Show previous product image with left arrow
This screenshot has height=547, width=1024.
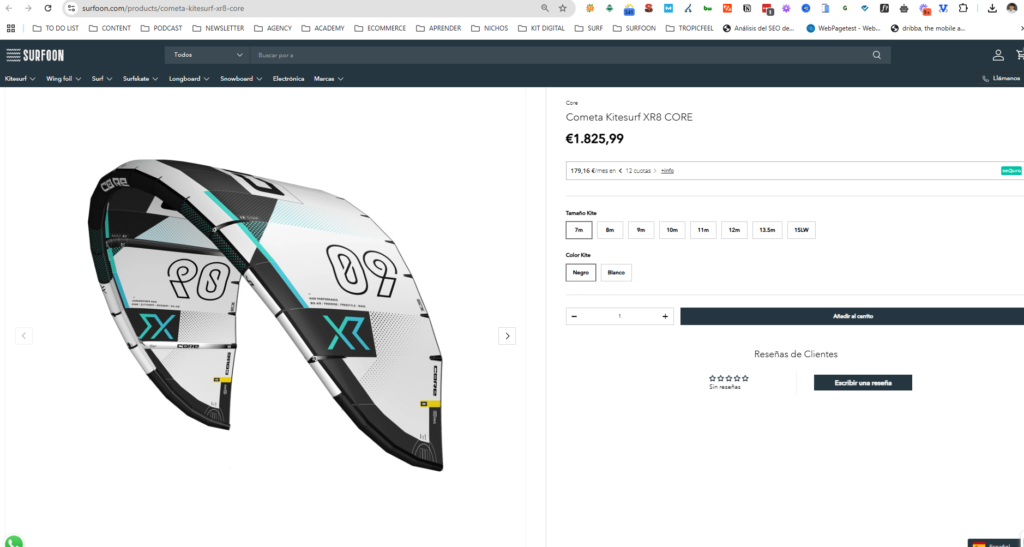tap(24, 336)
